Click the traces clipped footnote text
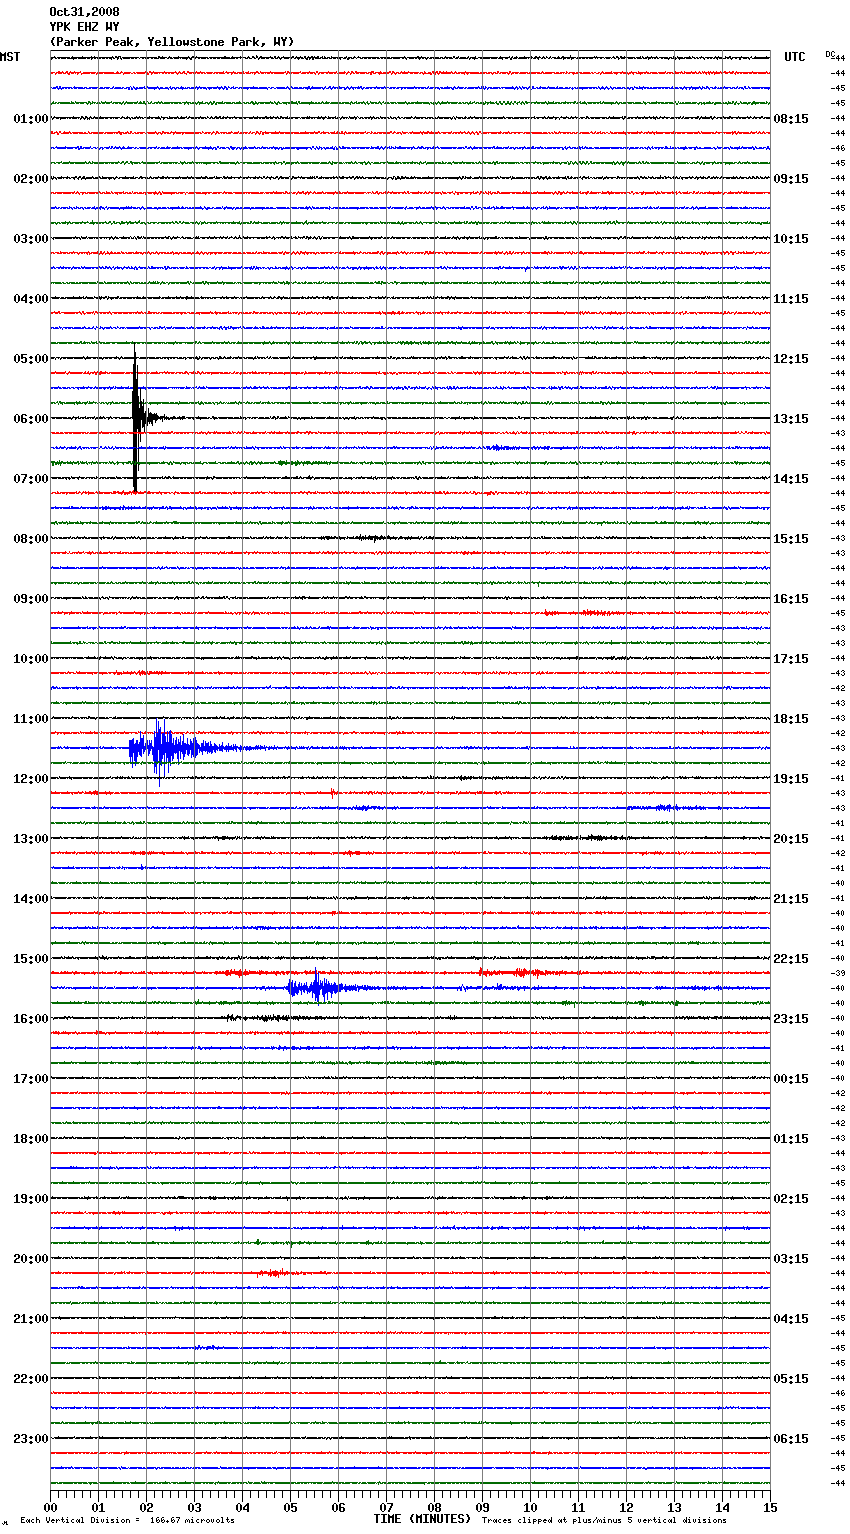850x1534 pixels. pyautogui.click(x=604, y=1521)
